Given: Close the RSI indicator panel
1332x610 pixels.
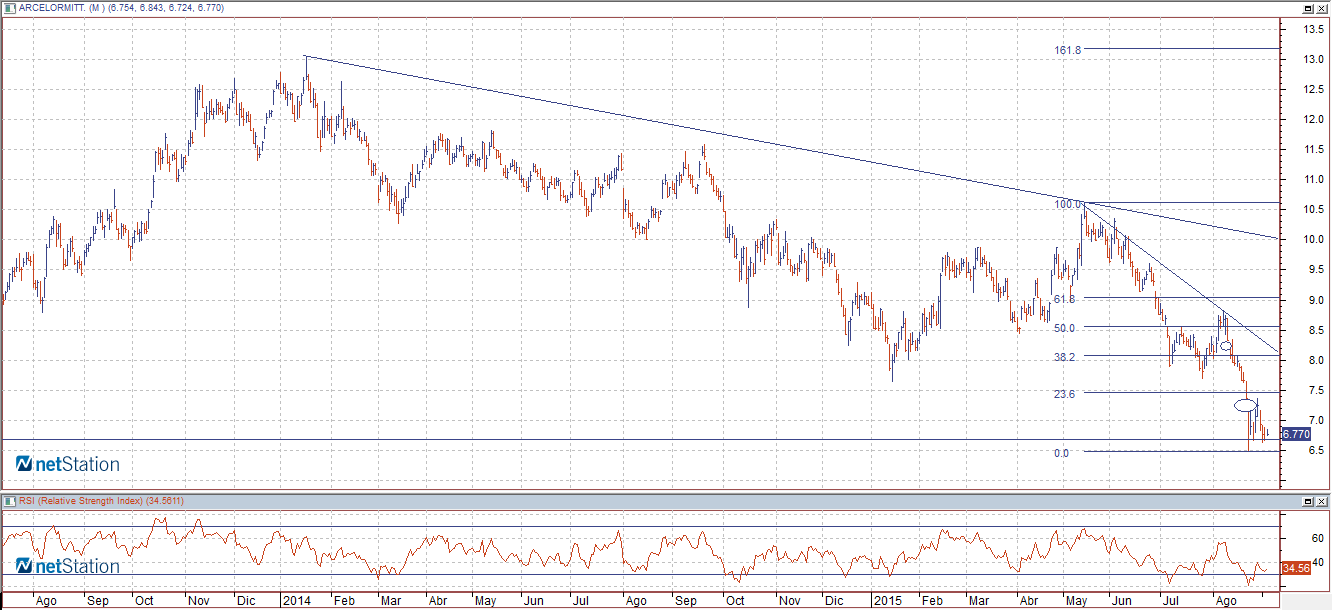Looking at the screenshot, I should (x=1322, y=500).
